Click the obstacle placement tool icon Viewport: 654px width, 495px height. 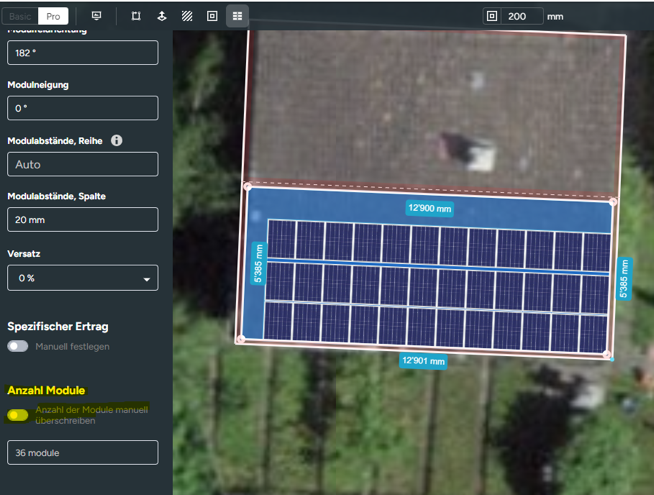(162, 16)
